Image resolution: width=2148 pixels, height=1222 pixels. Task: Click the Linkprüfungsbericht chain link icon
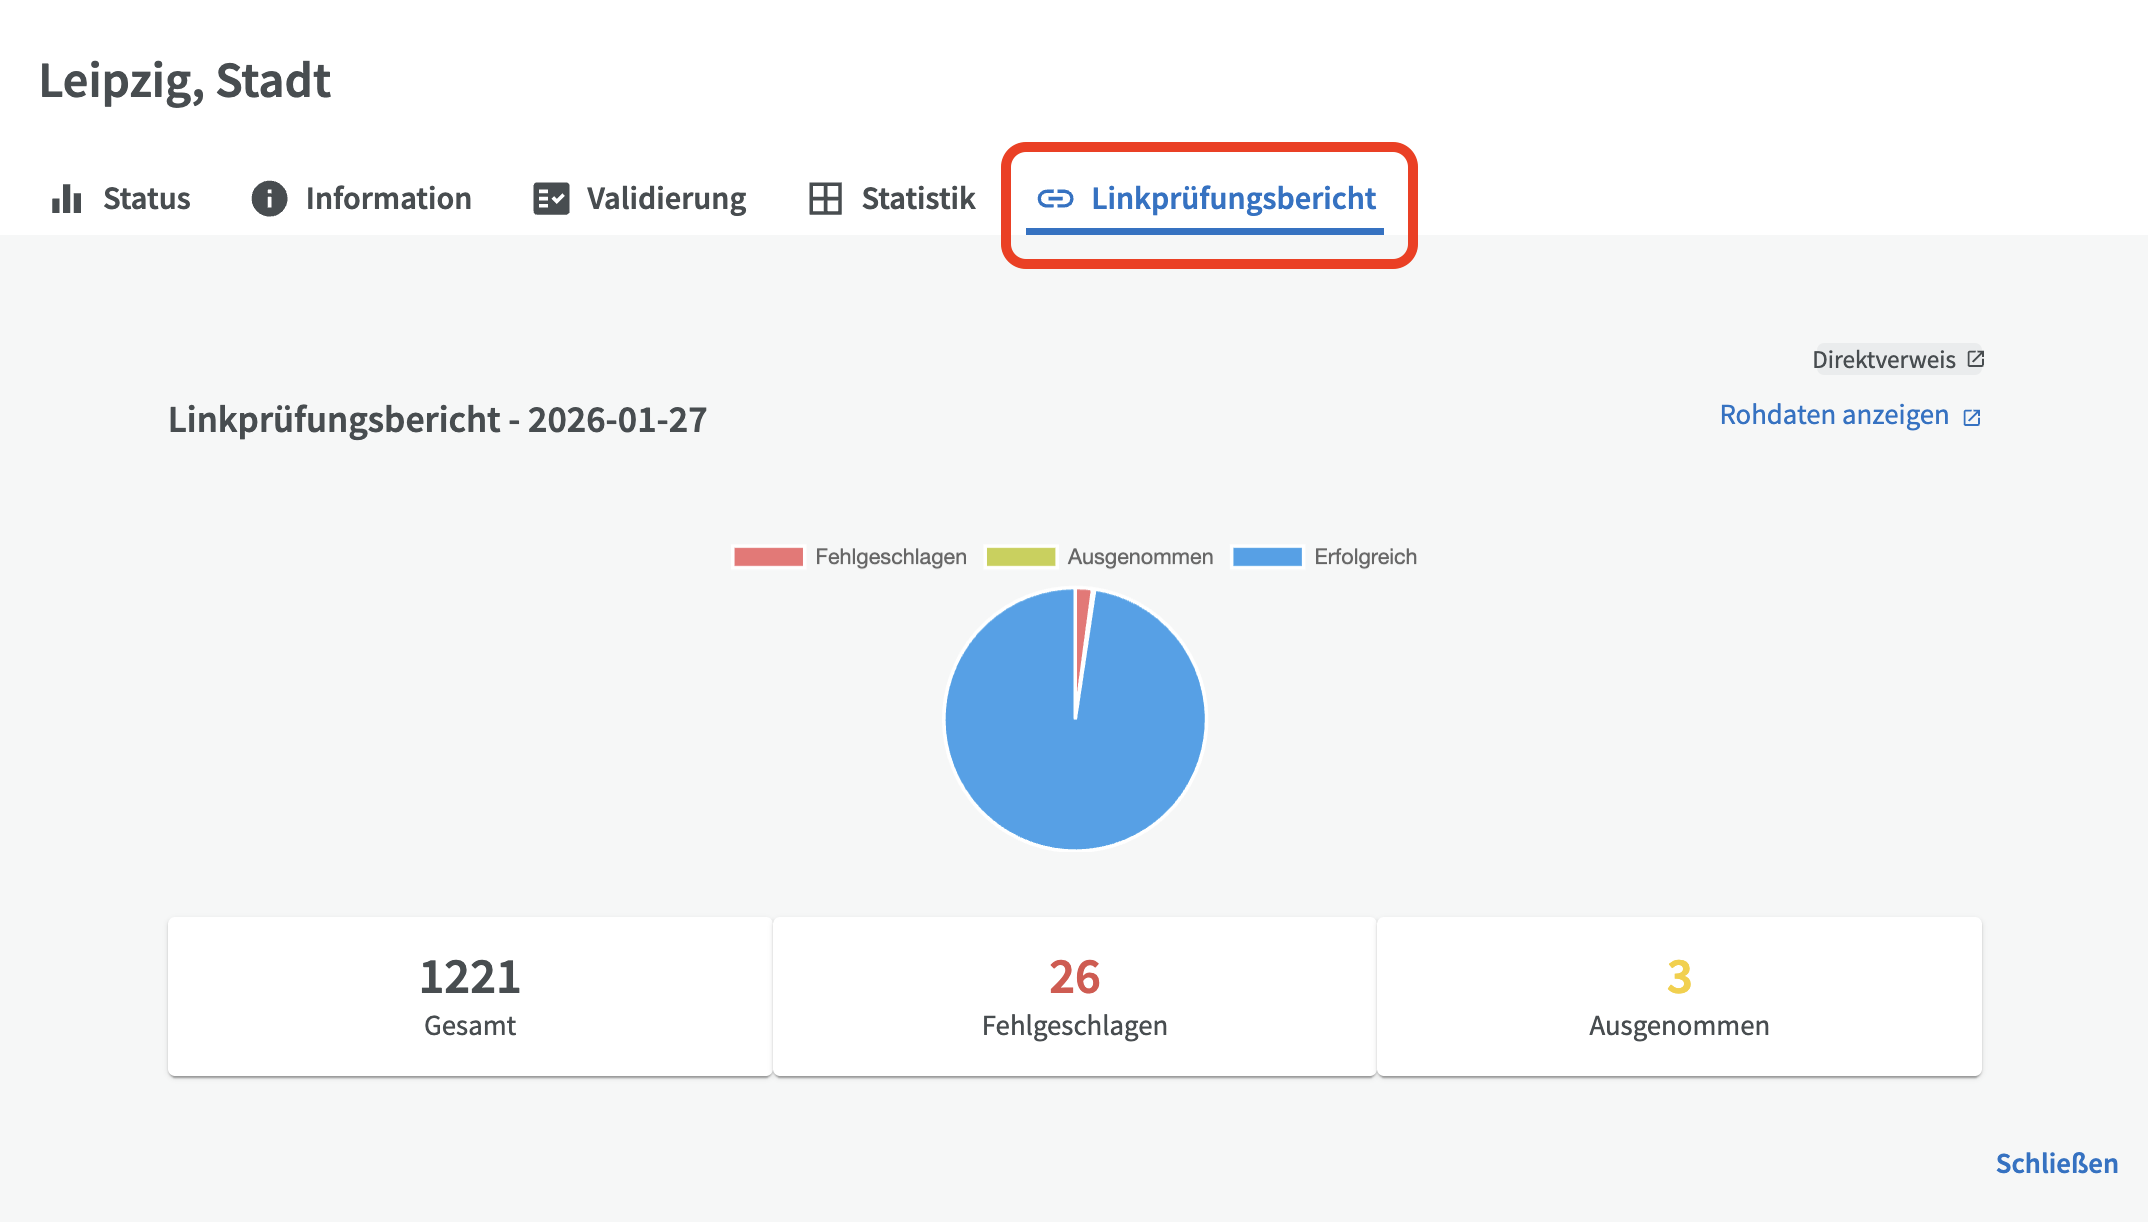pyautogui.click(x=1055, y=199)
